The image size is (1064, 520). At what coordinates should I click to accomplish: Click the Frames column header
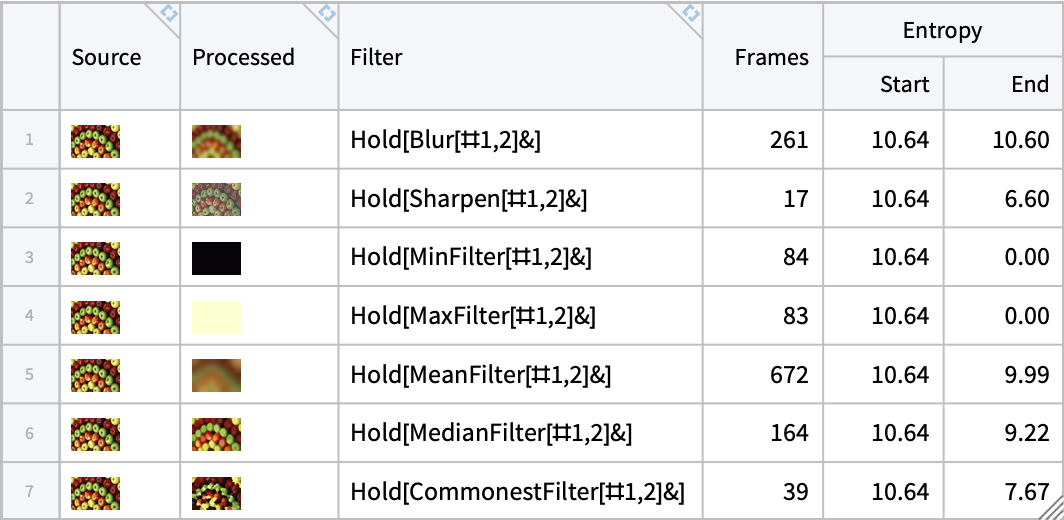point(771,57)
